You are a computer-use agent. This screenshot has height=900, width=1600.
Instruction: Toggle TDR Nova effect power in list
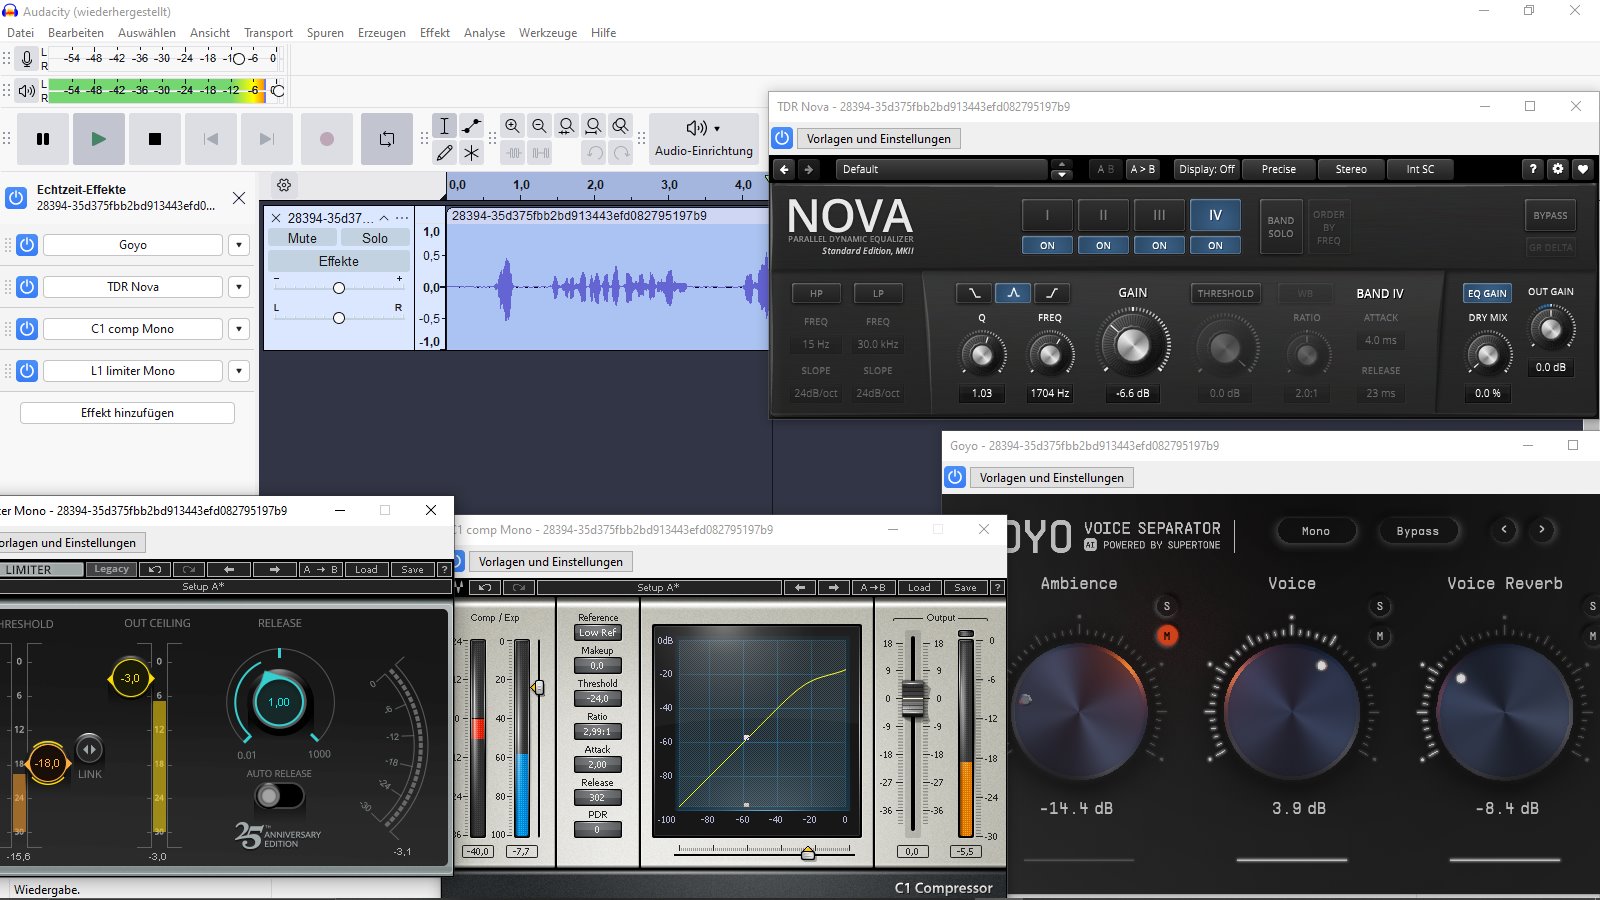[27, 287]
